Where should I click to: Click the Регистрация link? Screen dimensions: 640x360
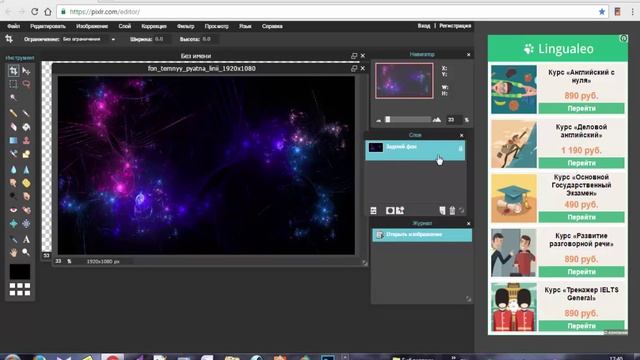[455, 26]
